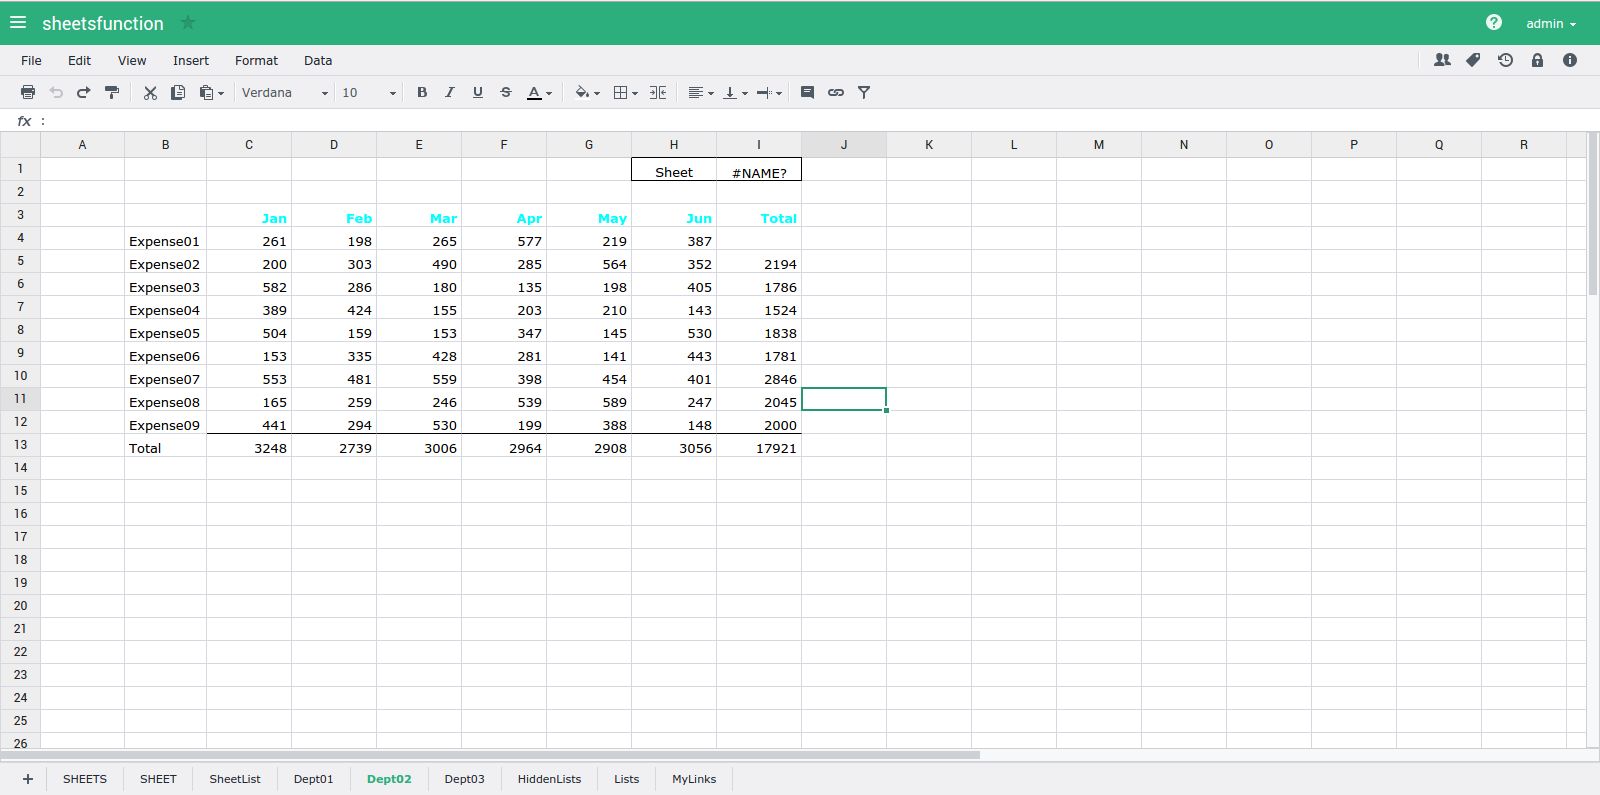Switch to the Dept03 tab
This screenshot has width=1600, height=795.
[465, 779]
